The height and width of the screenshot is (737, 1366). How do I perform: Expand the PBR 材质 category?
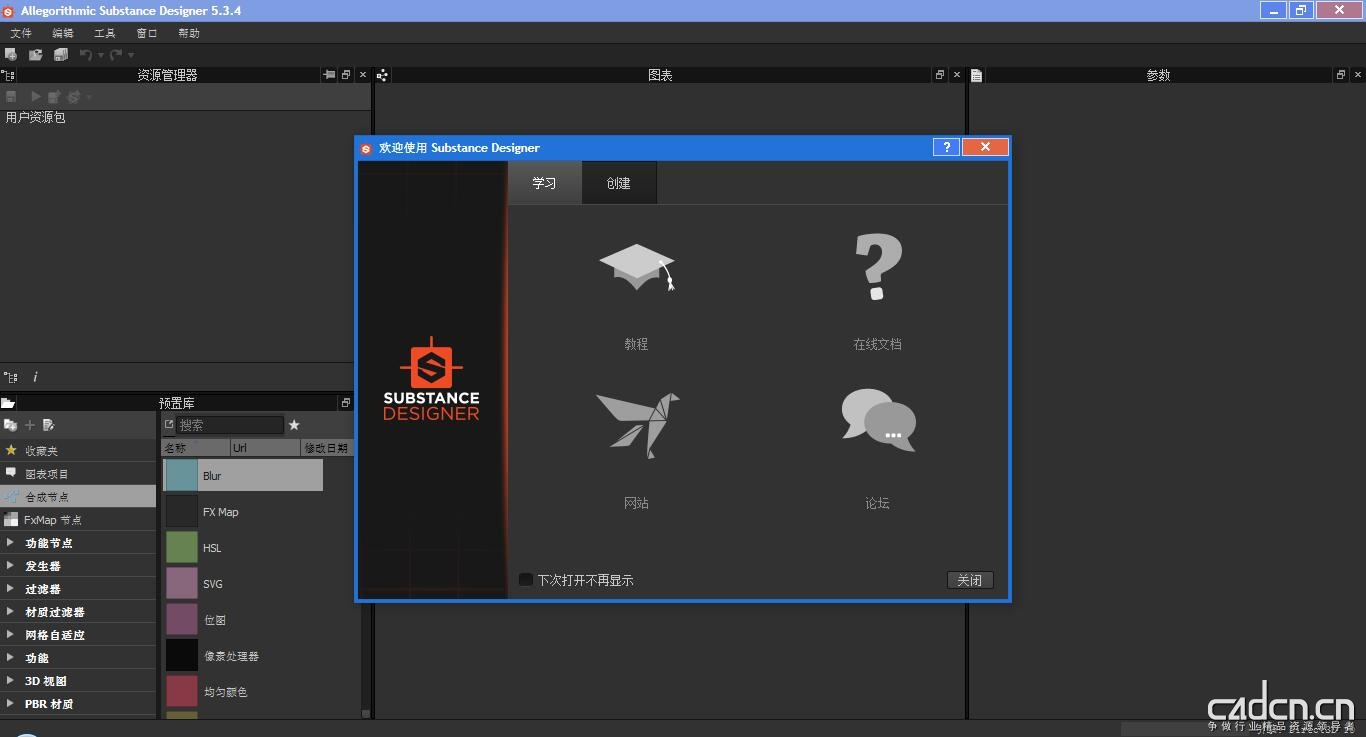point(10,704)
